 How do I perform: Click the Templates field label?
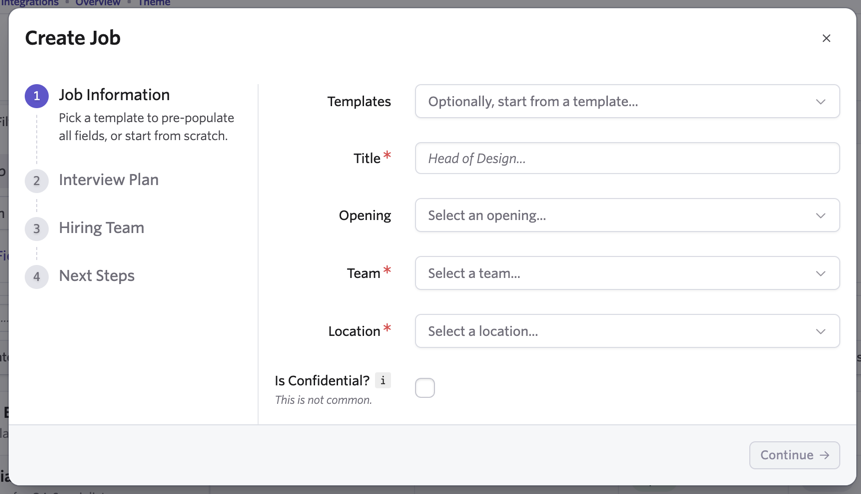[359, 102]
